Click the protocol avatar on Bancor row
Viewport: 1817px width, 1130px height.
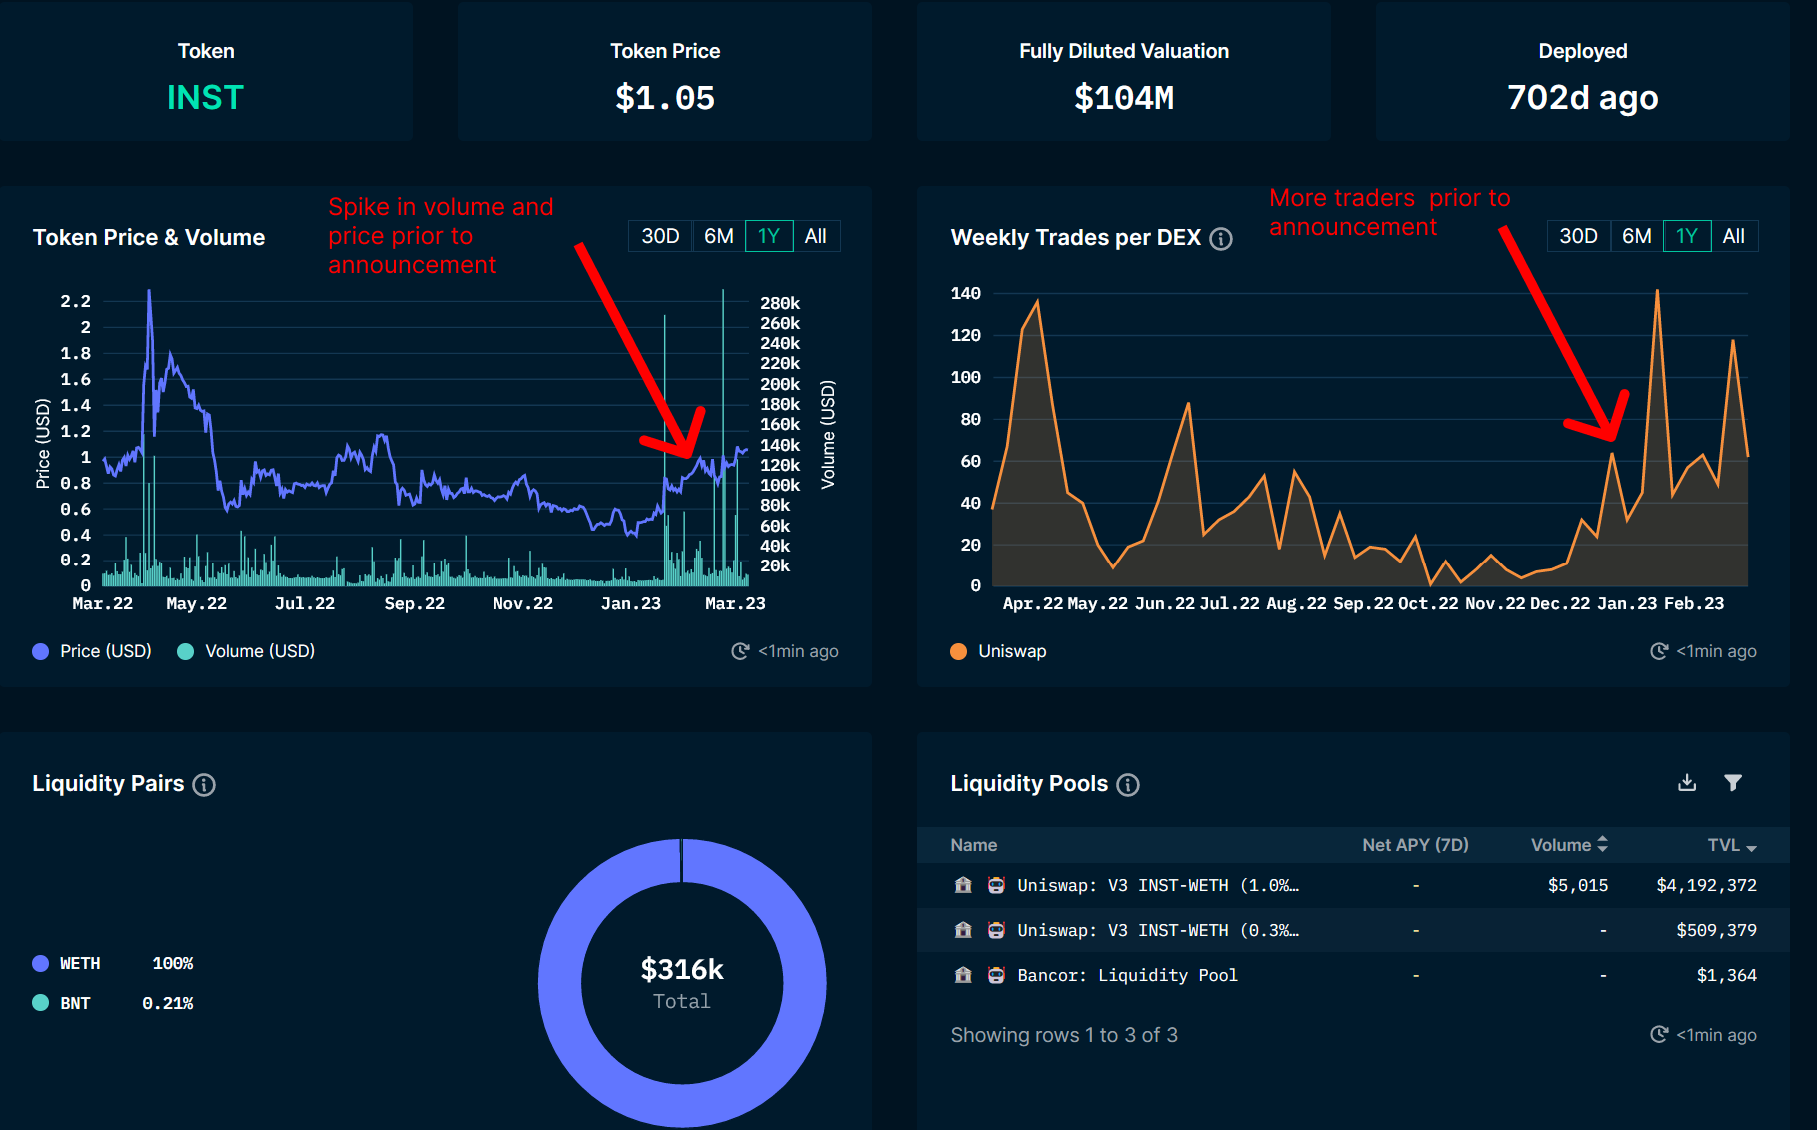[x=996, y=975]
